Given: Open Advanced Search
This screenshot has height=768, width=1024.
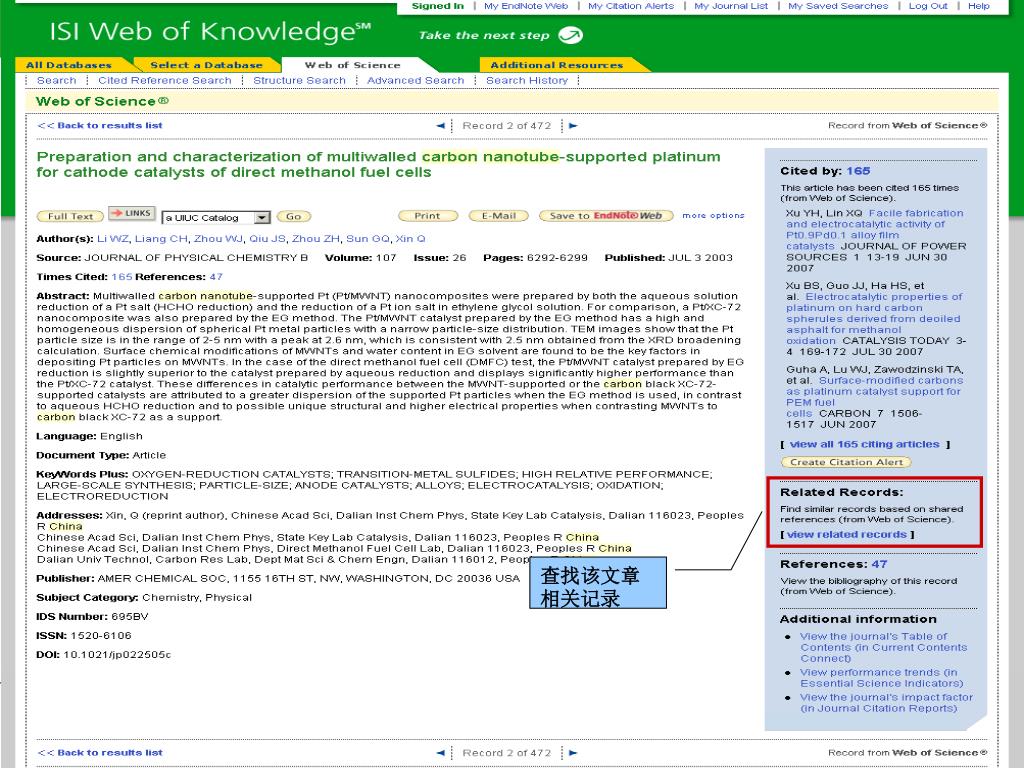Looking at the screenshot, I should click(x=415, y=80).
